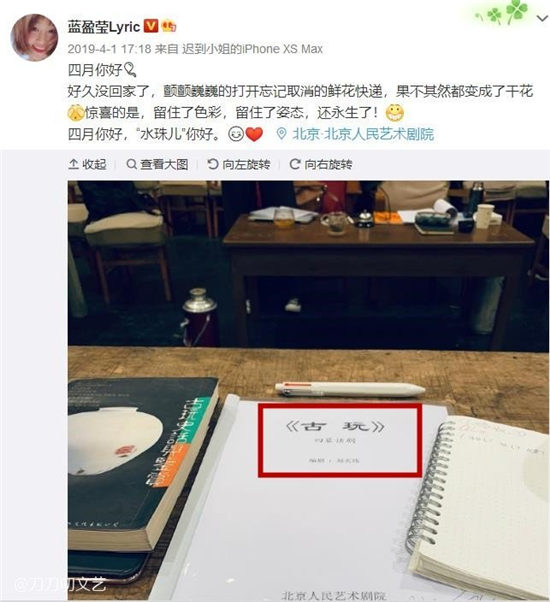Click the 收起 upward arrow icon

73,164
